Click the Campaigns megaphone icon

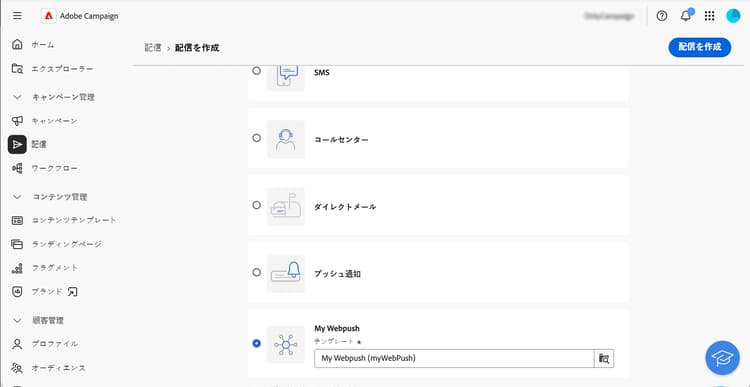click(17, 121)
